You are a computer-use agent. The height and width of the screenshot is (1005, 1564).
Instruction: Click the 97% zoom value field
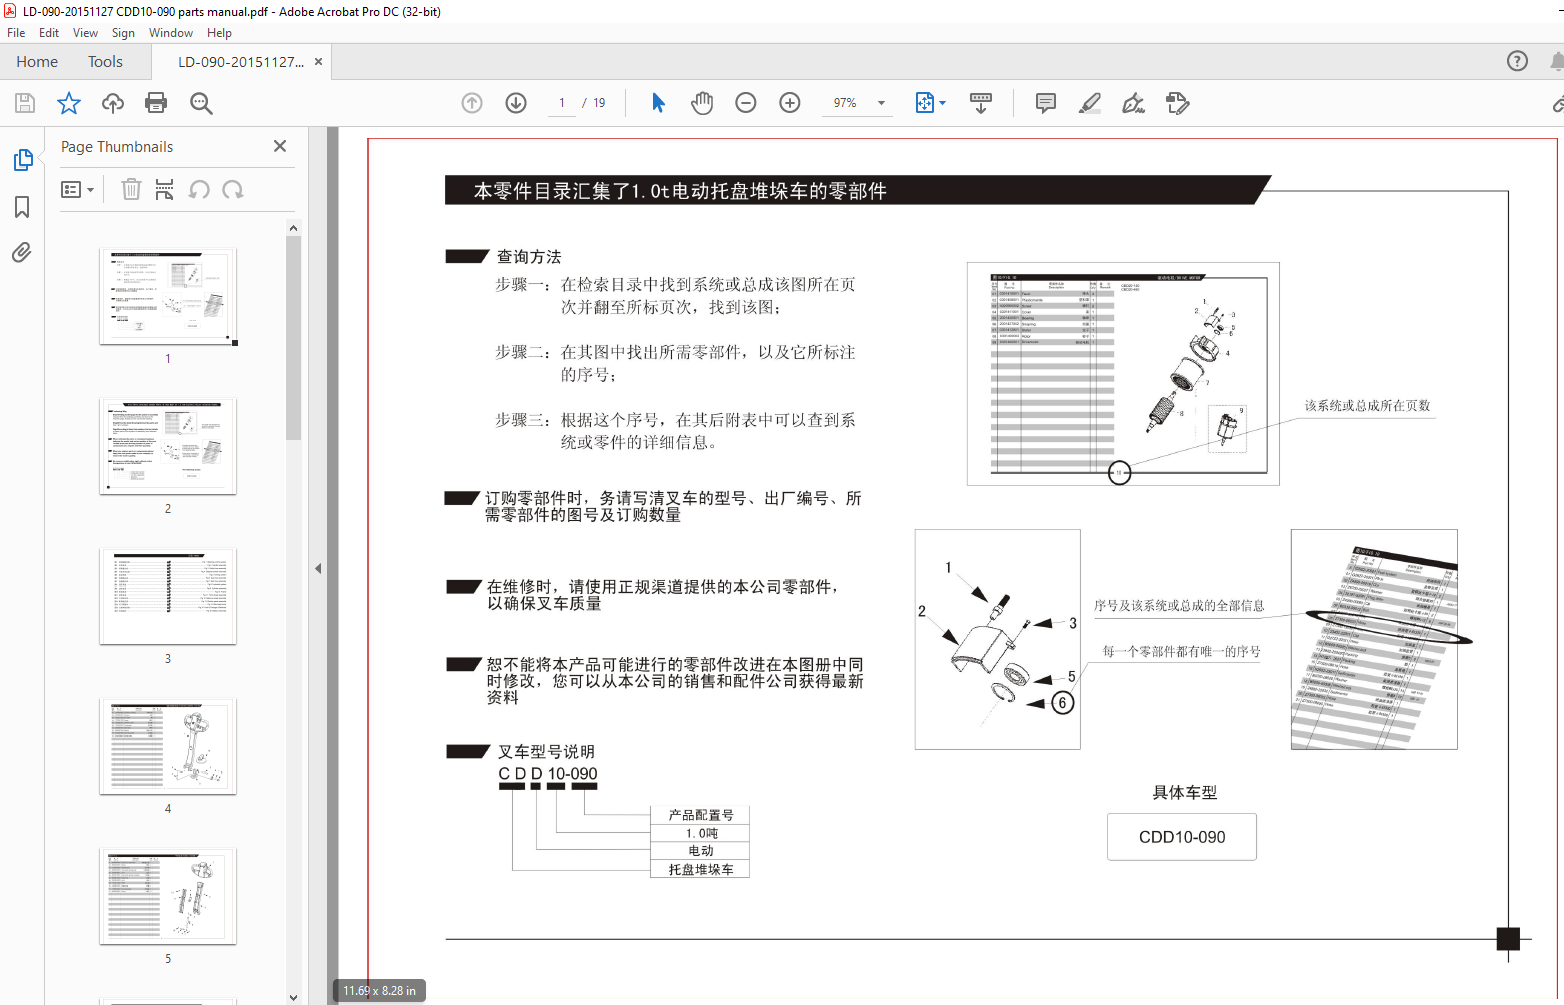(x=846, y=103)
